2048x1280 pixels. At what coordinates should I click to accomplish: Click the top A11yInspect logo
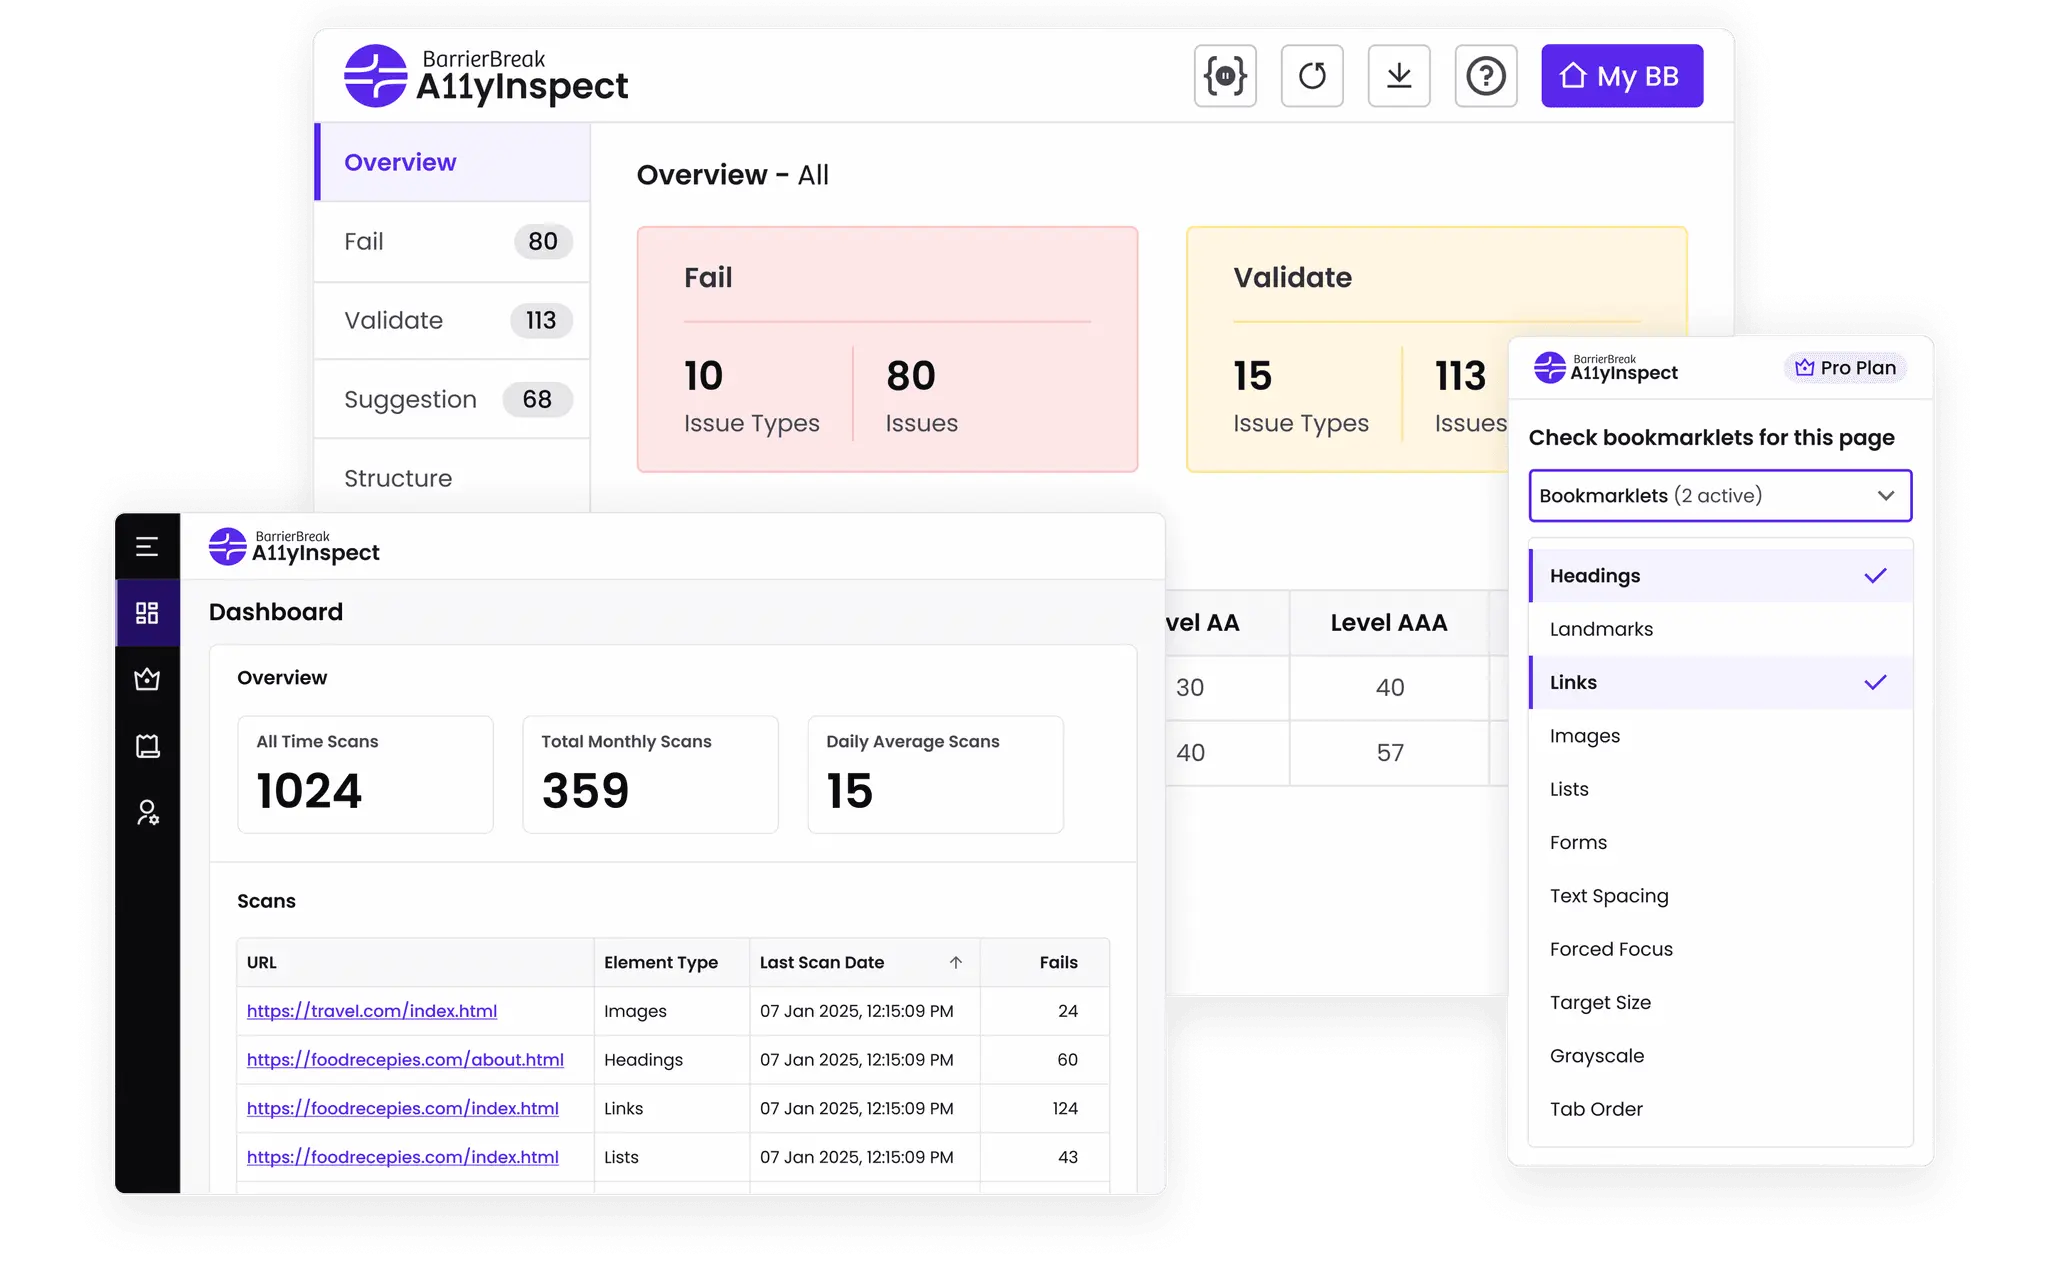tap(486, 76)
